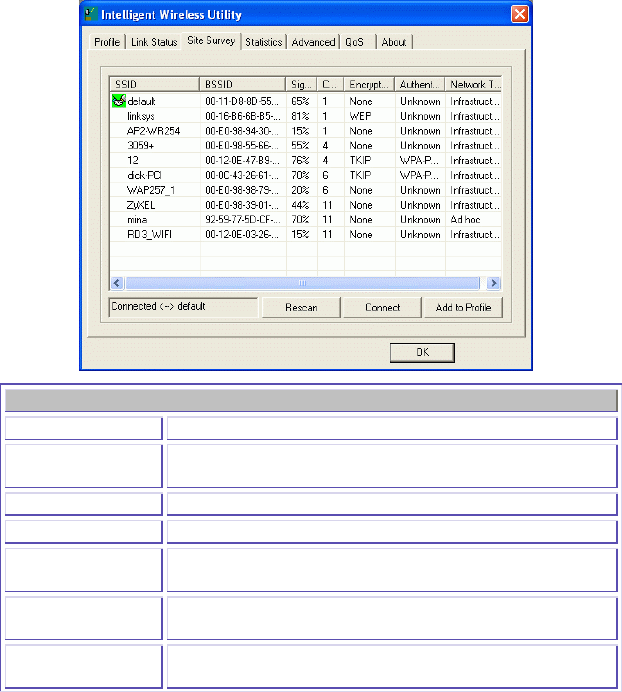Close the Intelligent Wireless Utility window
Screen dimensions: 622x692
(x=520, y=14)
